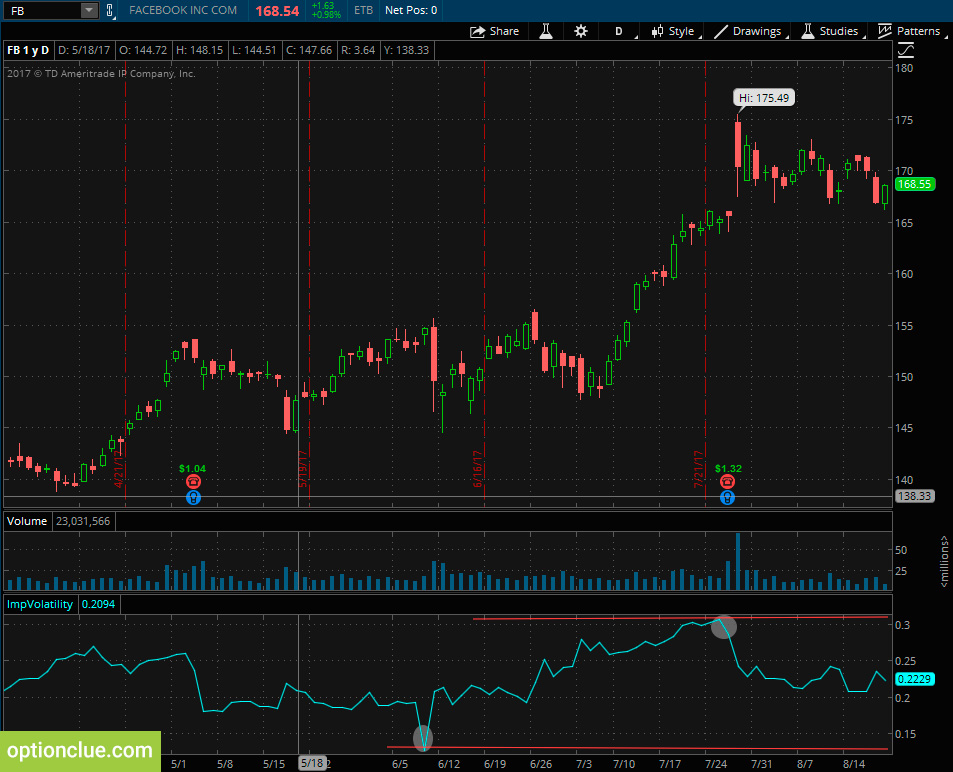Viewport: 953px width, 772px height.
Task: Click the ImpVolatility study label
Action: pos(40,604)
